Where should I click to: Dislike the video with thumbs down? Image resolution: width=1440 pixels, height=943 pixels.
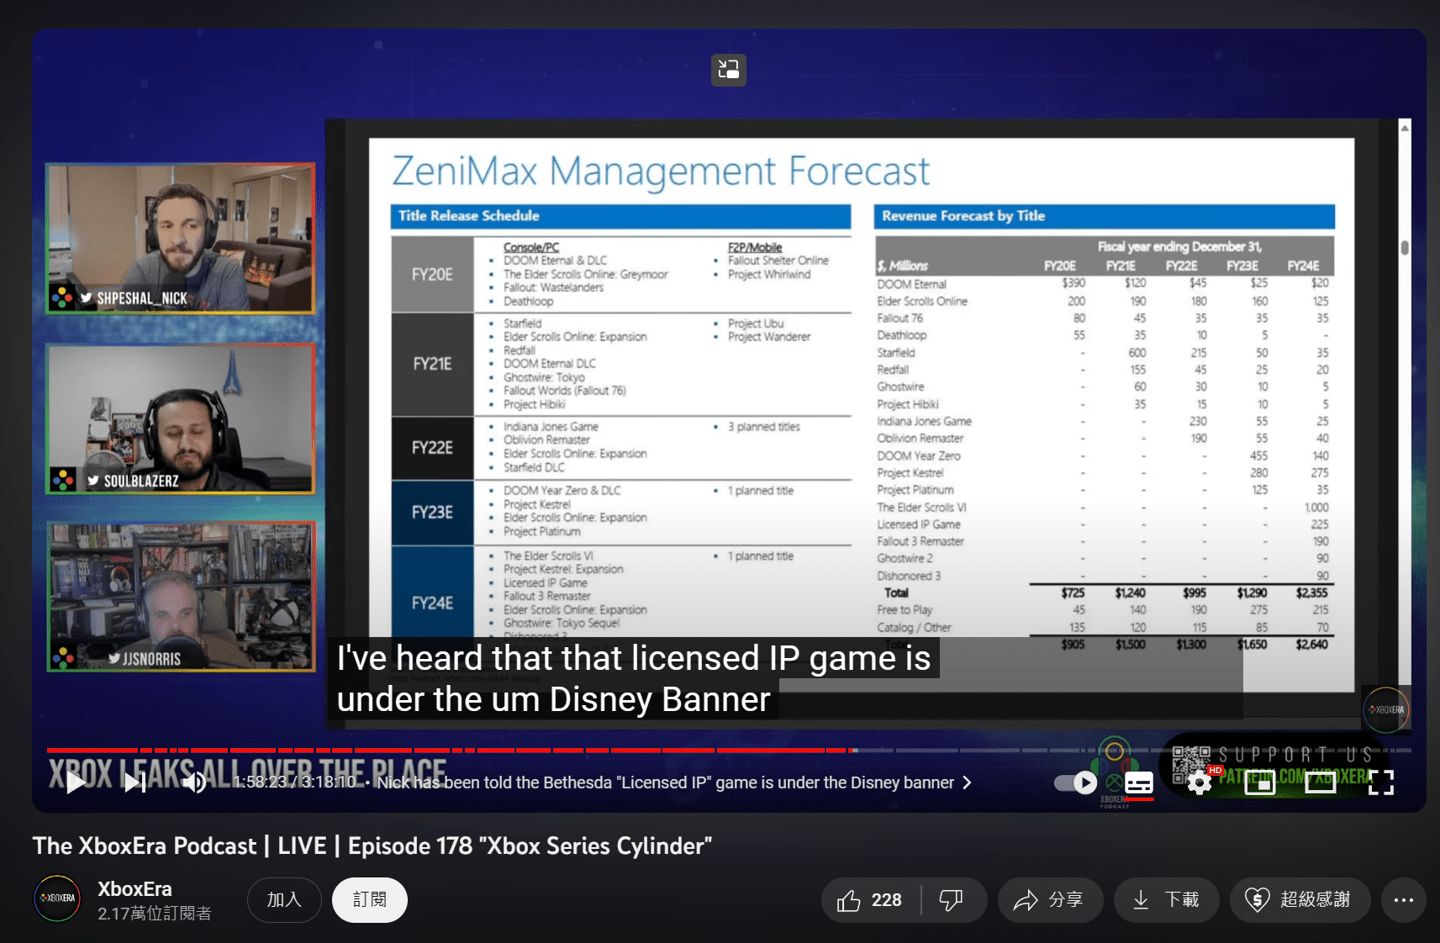click(952, 900)
